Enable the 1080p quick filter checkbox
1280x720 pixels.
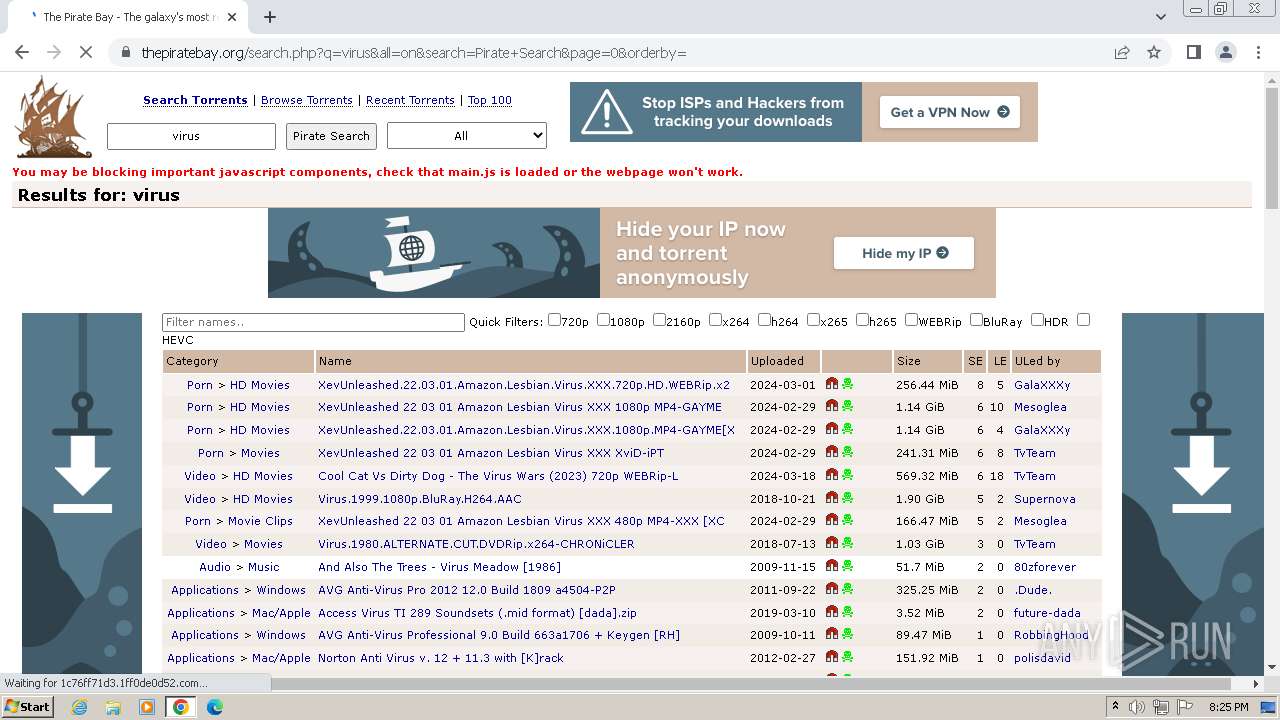(x=603, y=320)
